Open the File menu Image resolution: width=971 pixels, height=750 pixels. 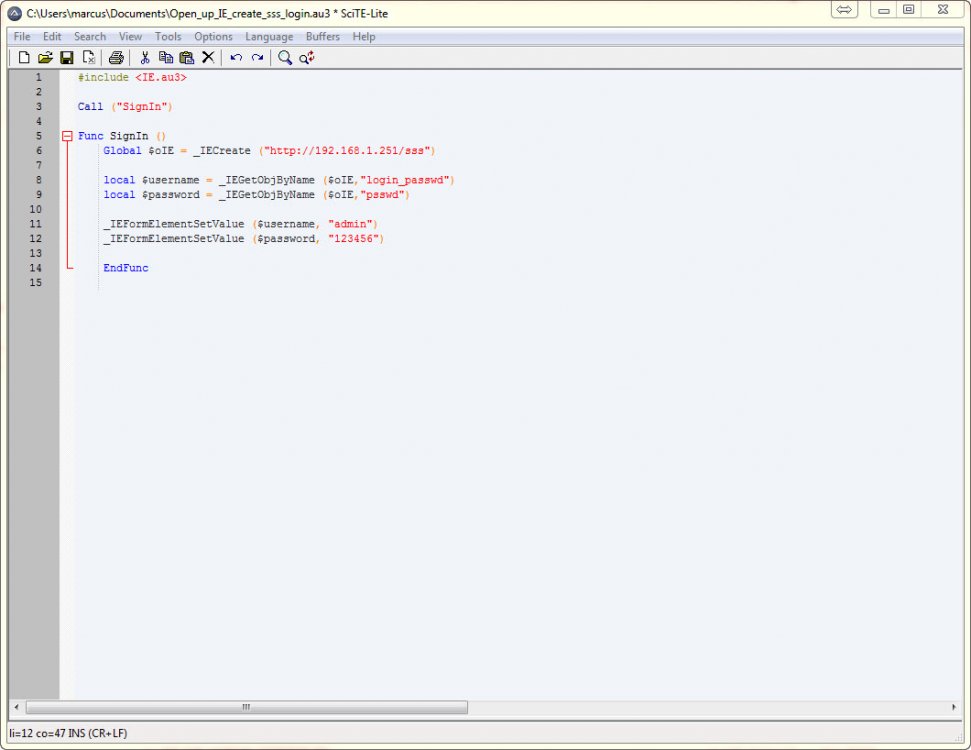(x=22, y=37)
